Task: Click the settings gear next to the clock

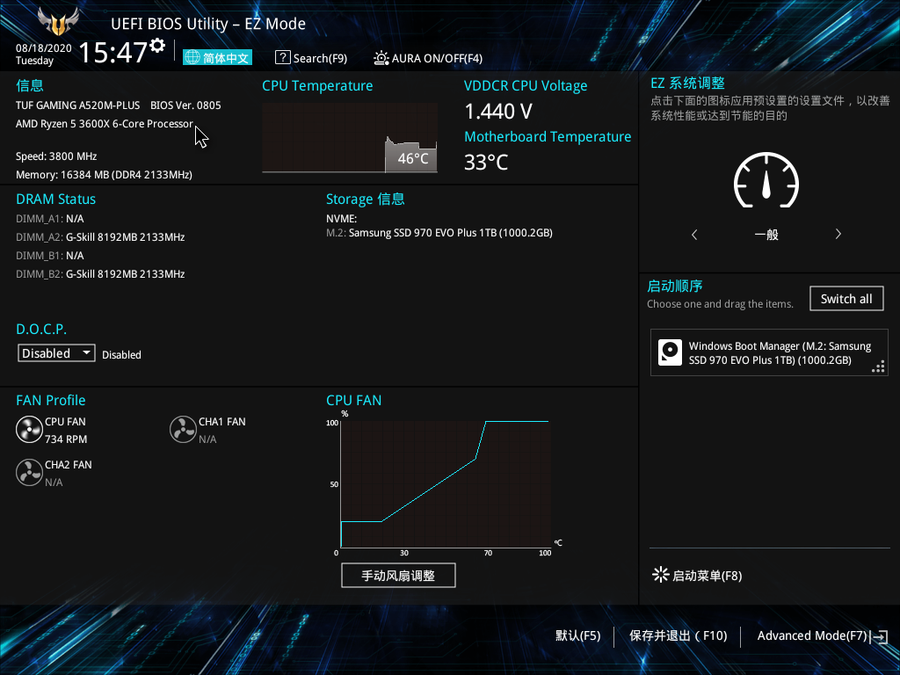Action: pos(157,47)
